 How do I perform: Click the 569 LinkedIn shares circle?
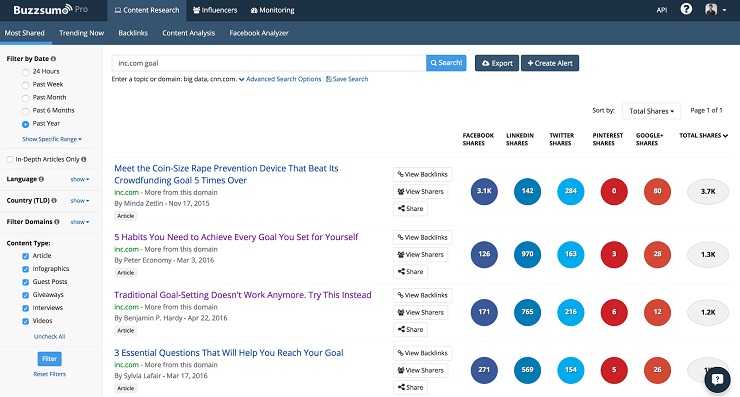[527, 370]
